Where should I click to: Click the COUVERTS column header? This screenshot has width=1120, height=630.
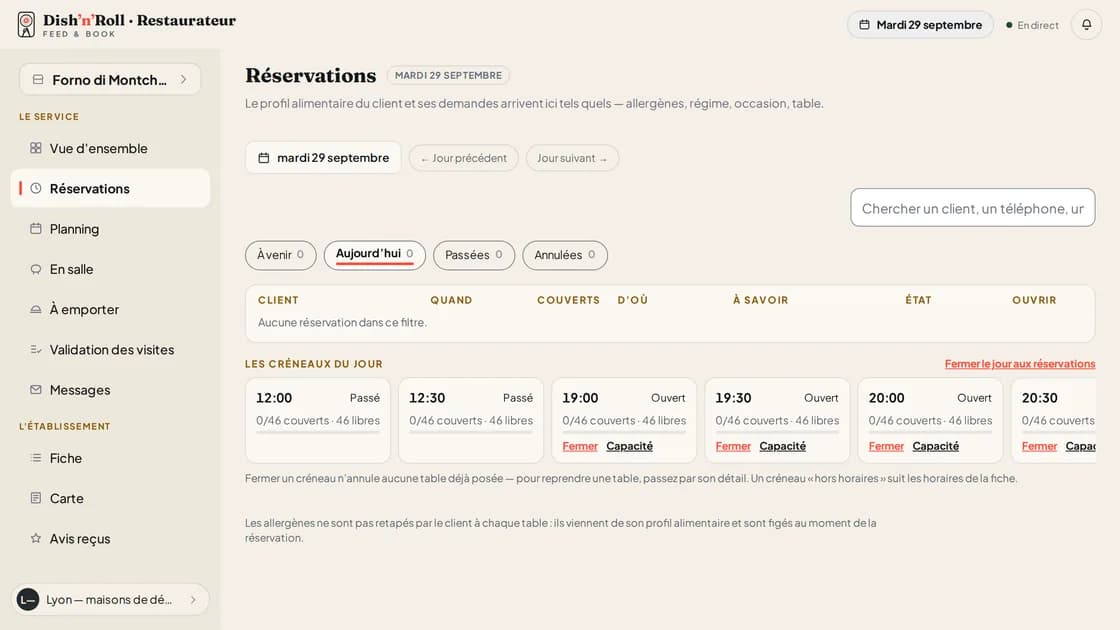(x=569, y=300)
